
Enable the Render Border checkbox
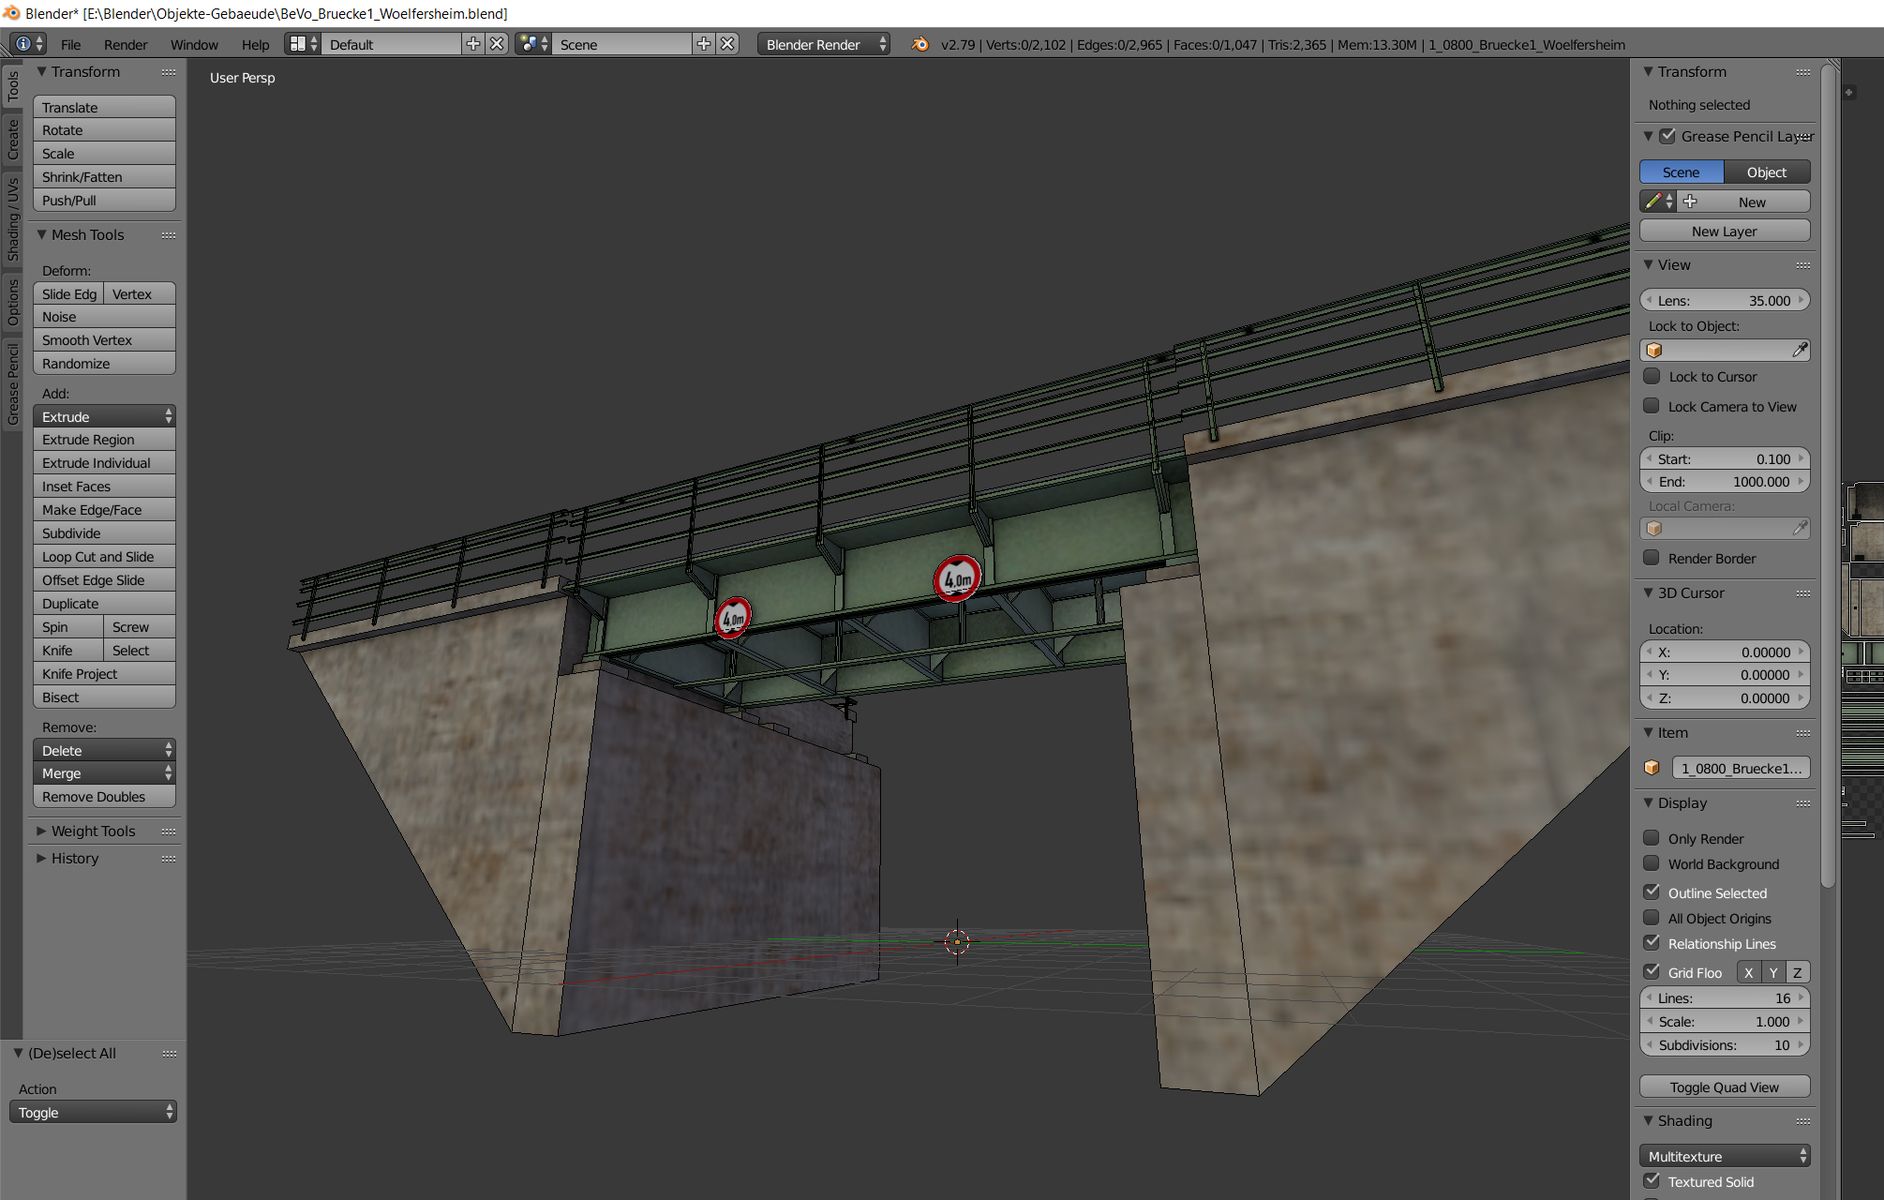click(1652, 558)
